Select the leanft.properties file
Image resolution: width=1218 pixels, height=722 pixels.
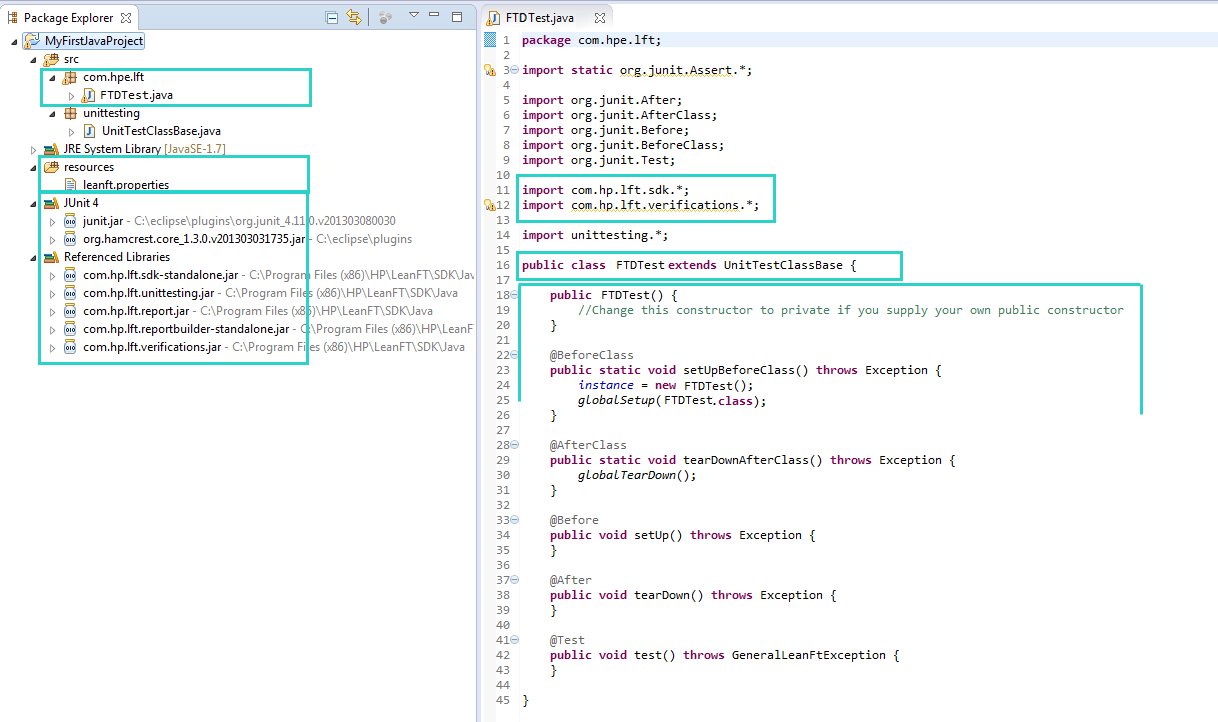click(125, 185)
